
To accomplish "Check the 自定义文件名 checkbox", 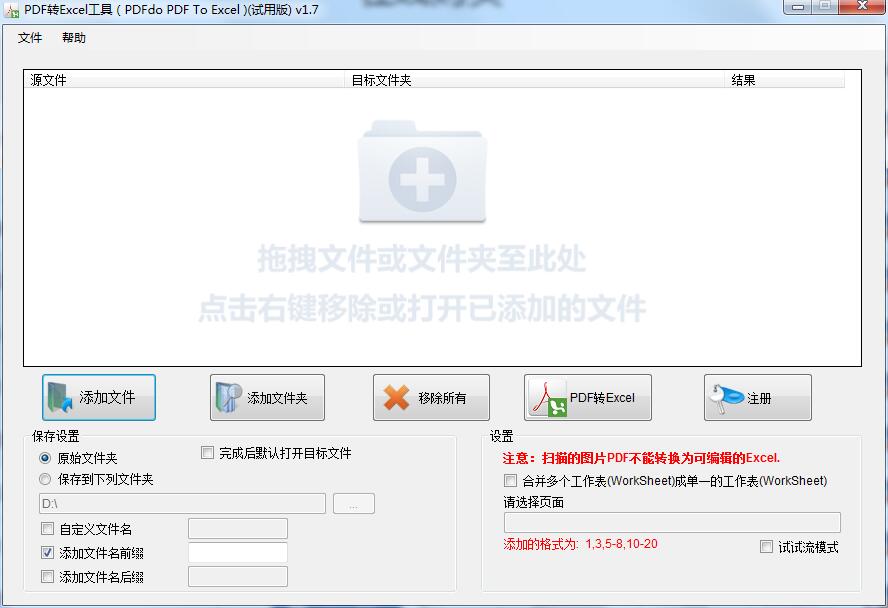I will tap(48, 529).
